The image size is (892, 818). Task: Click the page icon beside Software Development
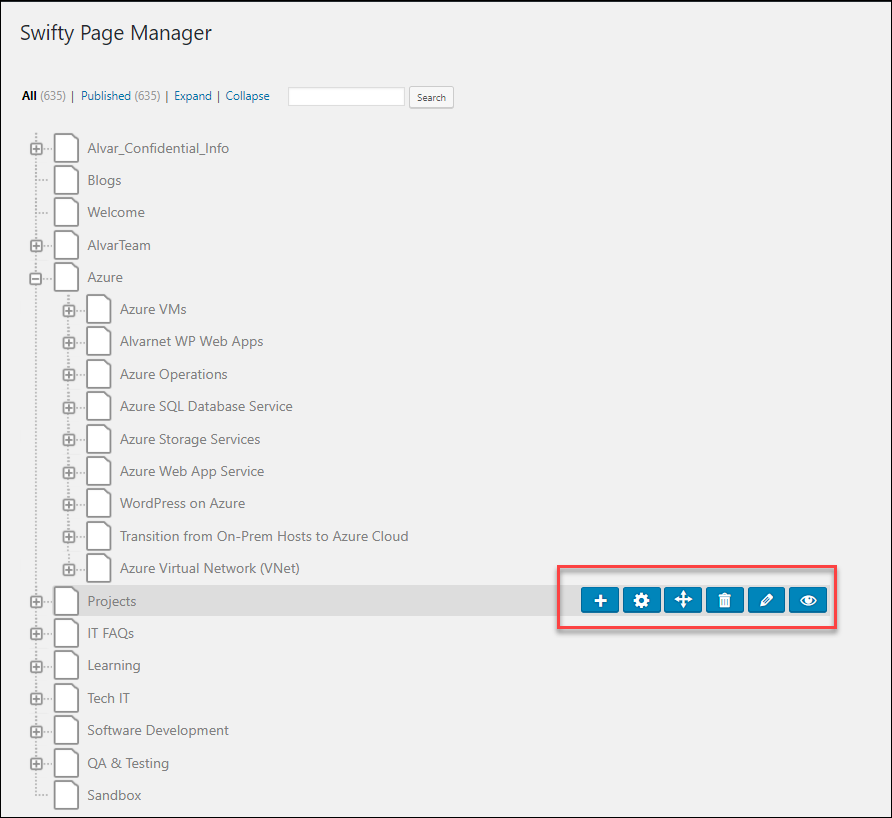[67, 730]
